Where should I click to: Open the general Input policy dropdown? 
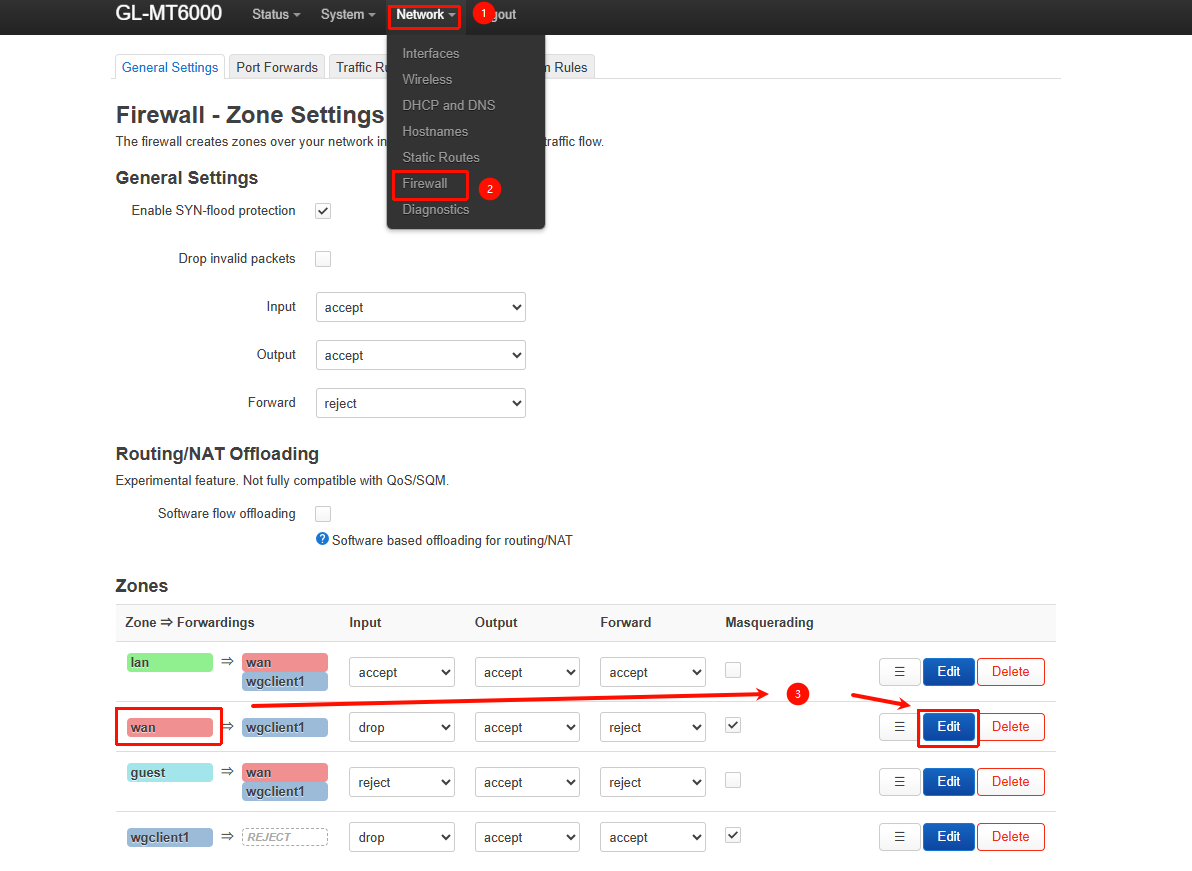point(420,307)
